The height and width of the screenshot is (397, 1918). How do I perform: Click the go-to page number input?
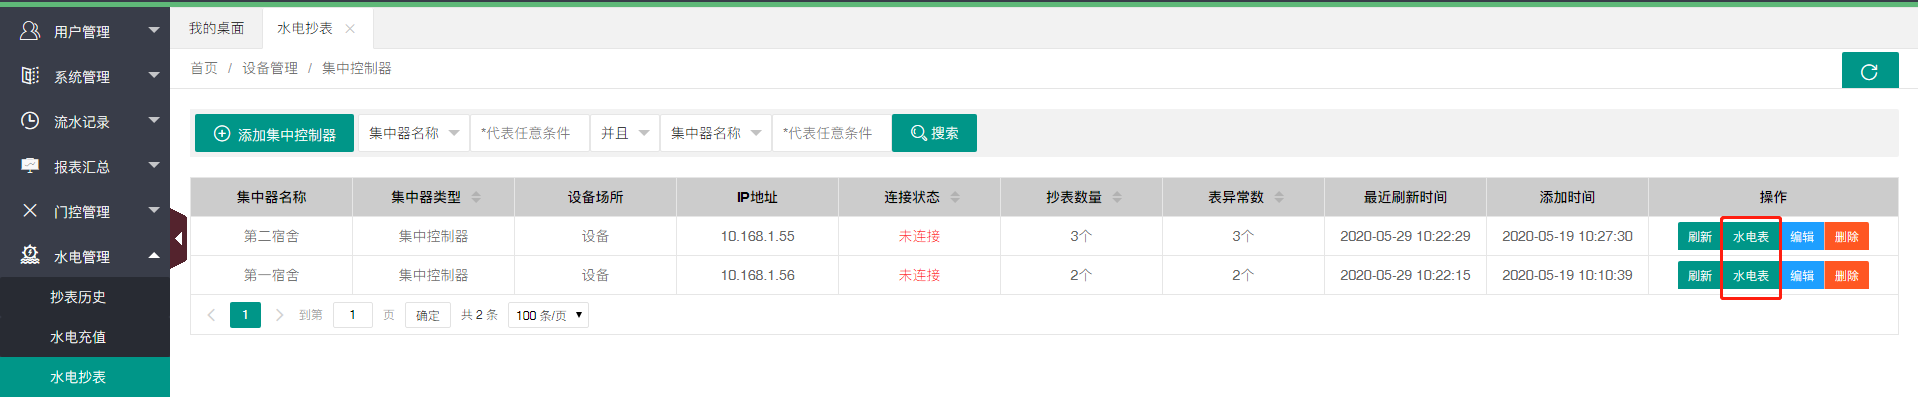(353, 315)
